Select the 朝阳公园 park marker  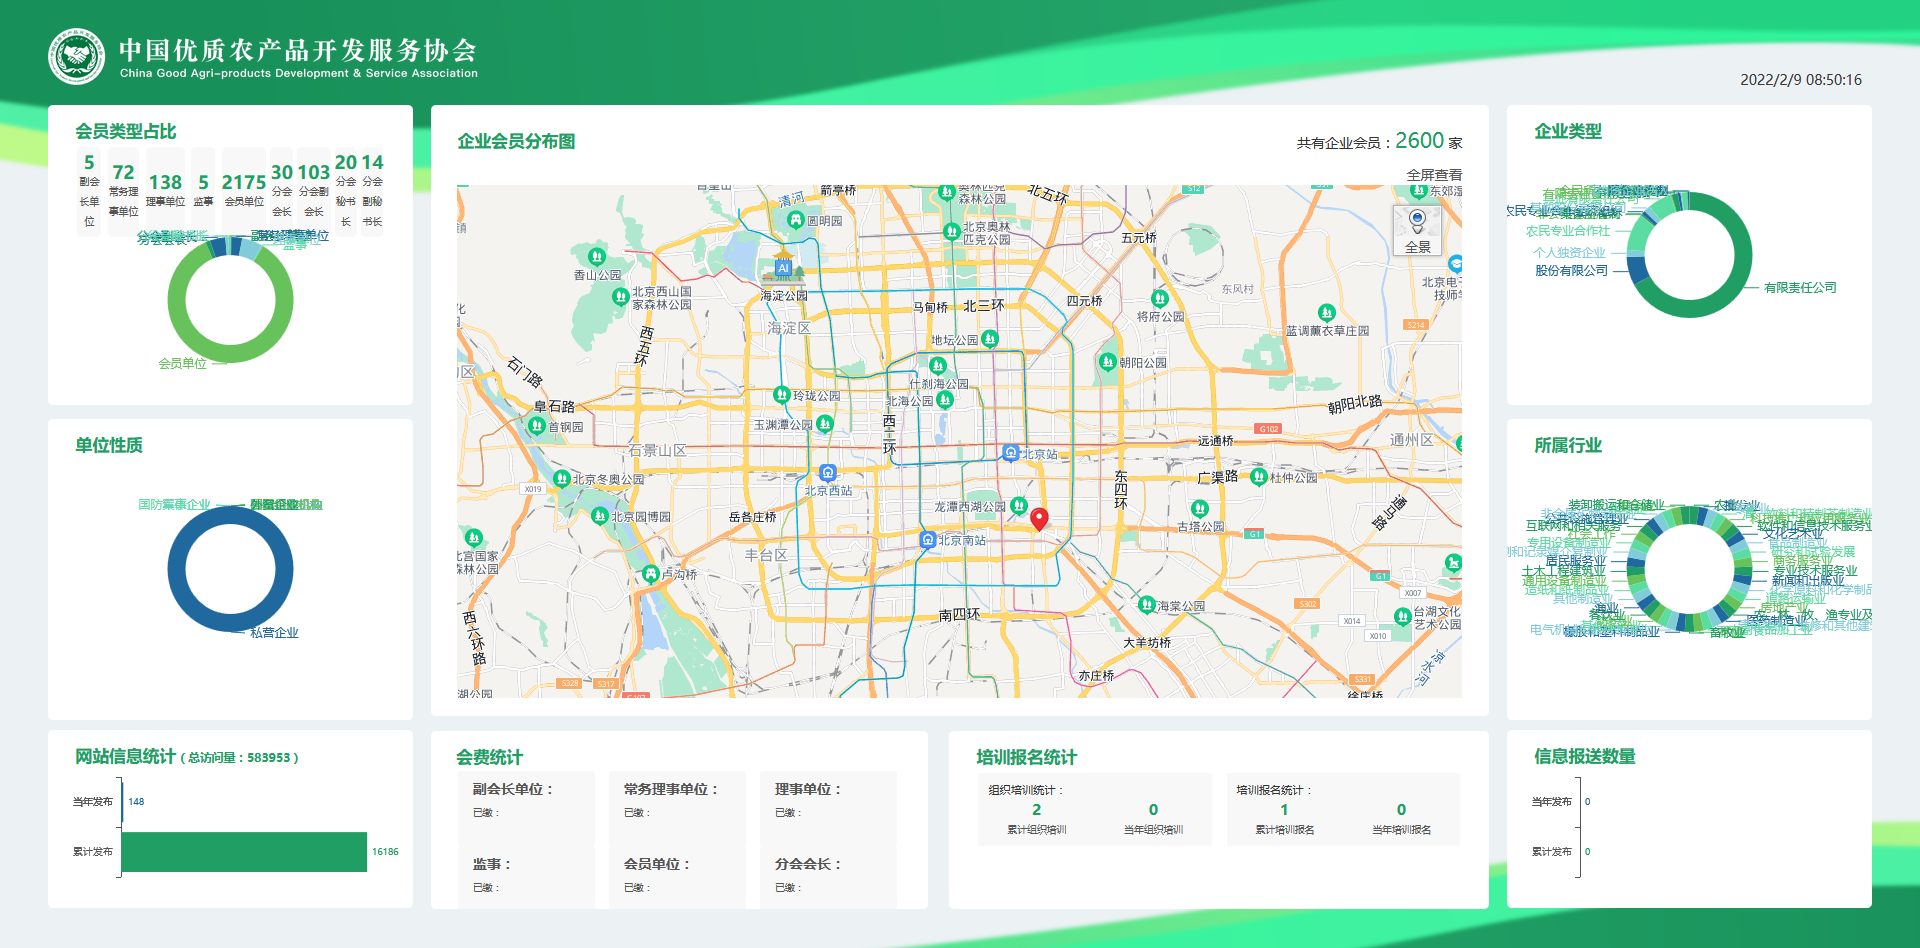point(1107,362)
